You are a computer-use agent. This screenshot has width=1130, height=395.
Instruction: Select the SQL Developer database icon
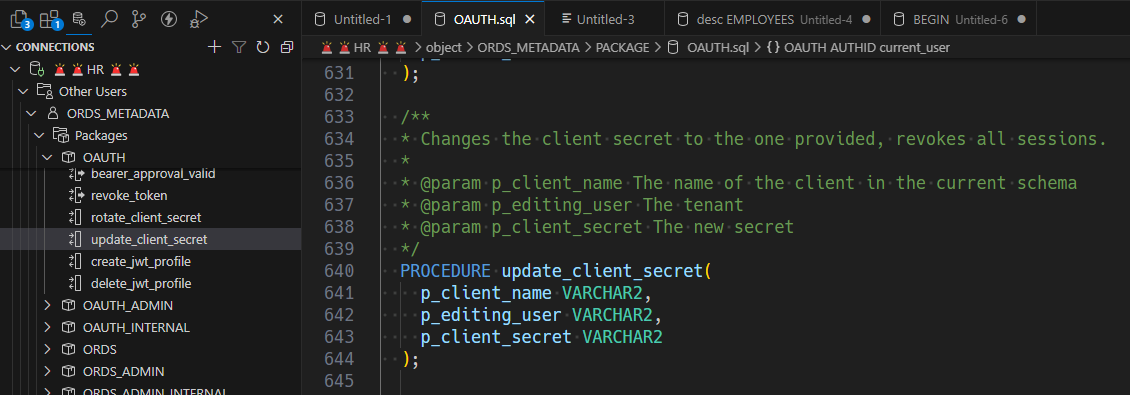[x=79, y=19]
